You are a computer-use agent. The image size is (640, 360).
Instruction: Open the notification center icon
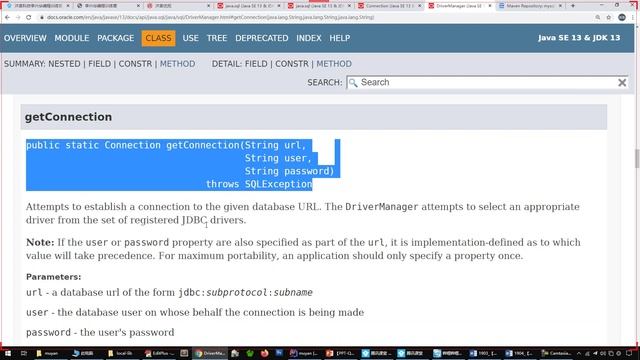[x=629, y=353]
